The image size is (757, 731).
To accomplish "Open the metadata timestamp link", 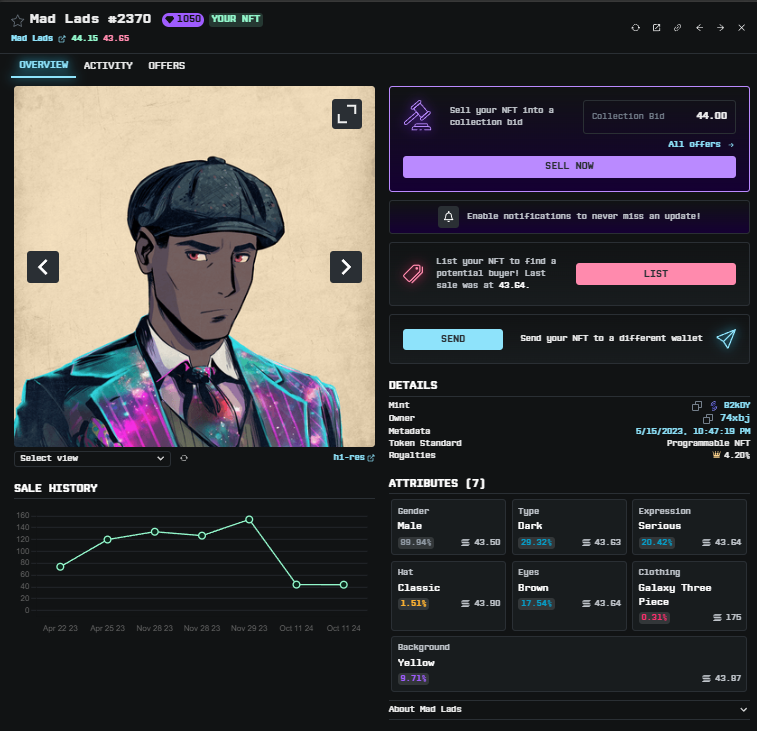I will [693, 431].
